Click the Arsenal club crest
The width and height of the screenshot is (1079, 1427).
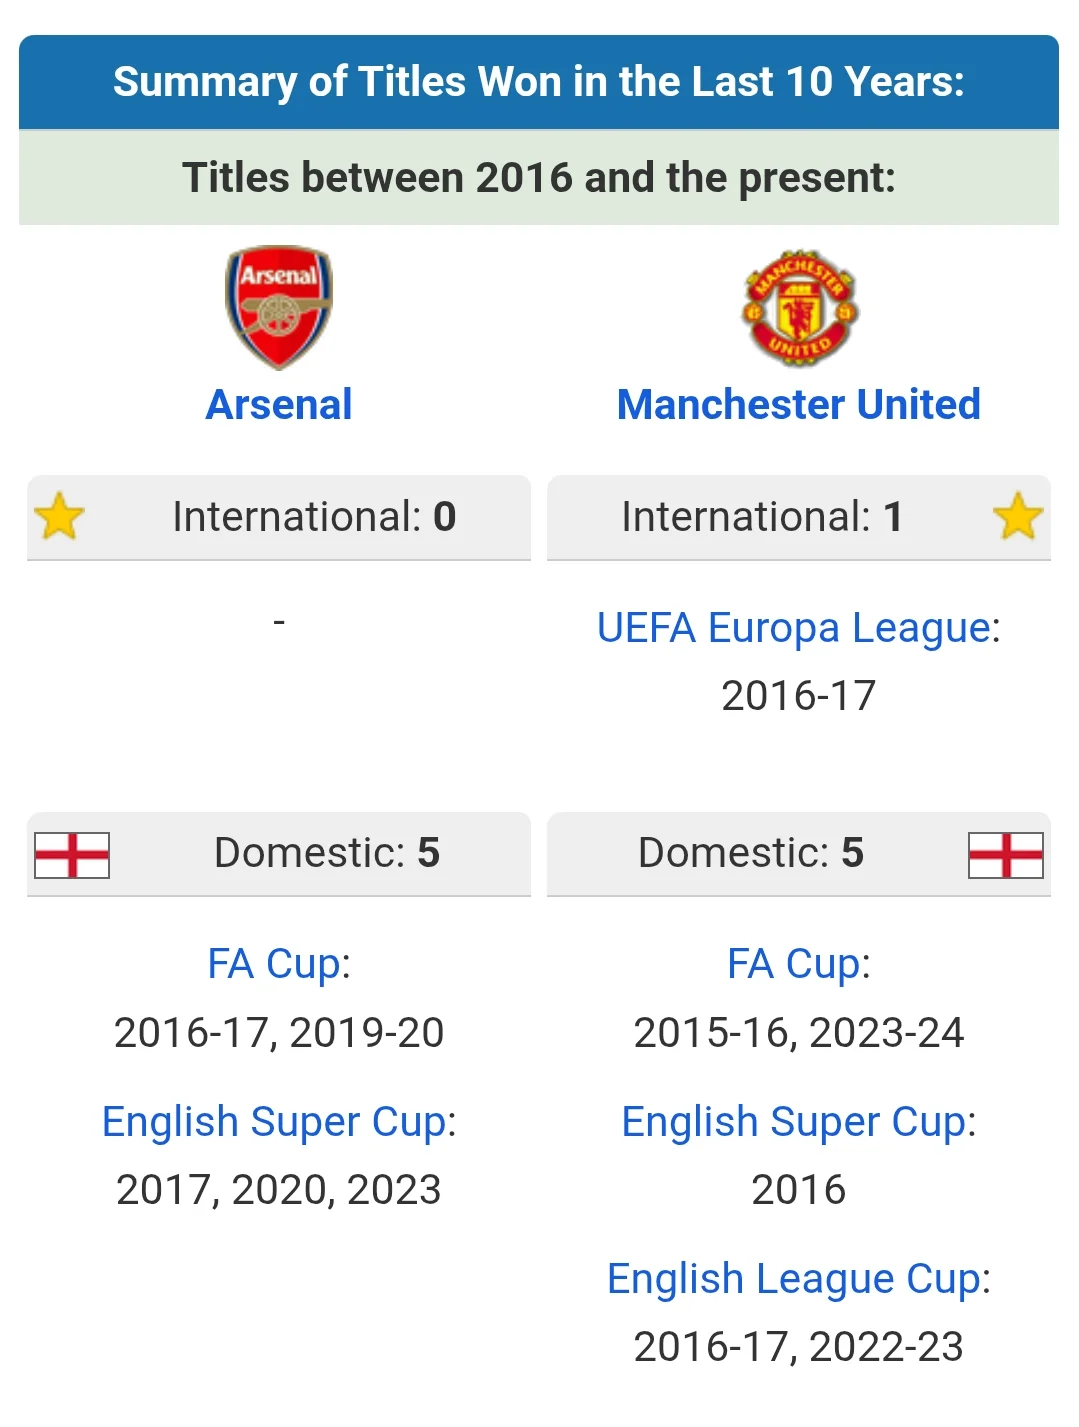coord(279,306)
